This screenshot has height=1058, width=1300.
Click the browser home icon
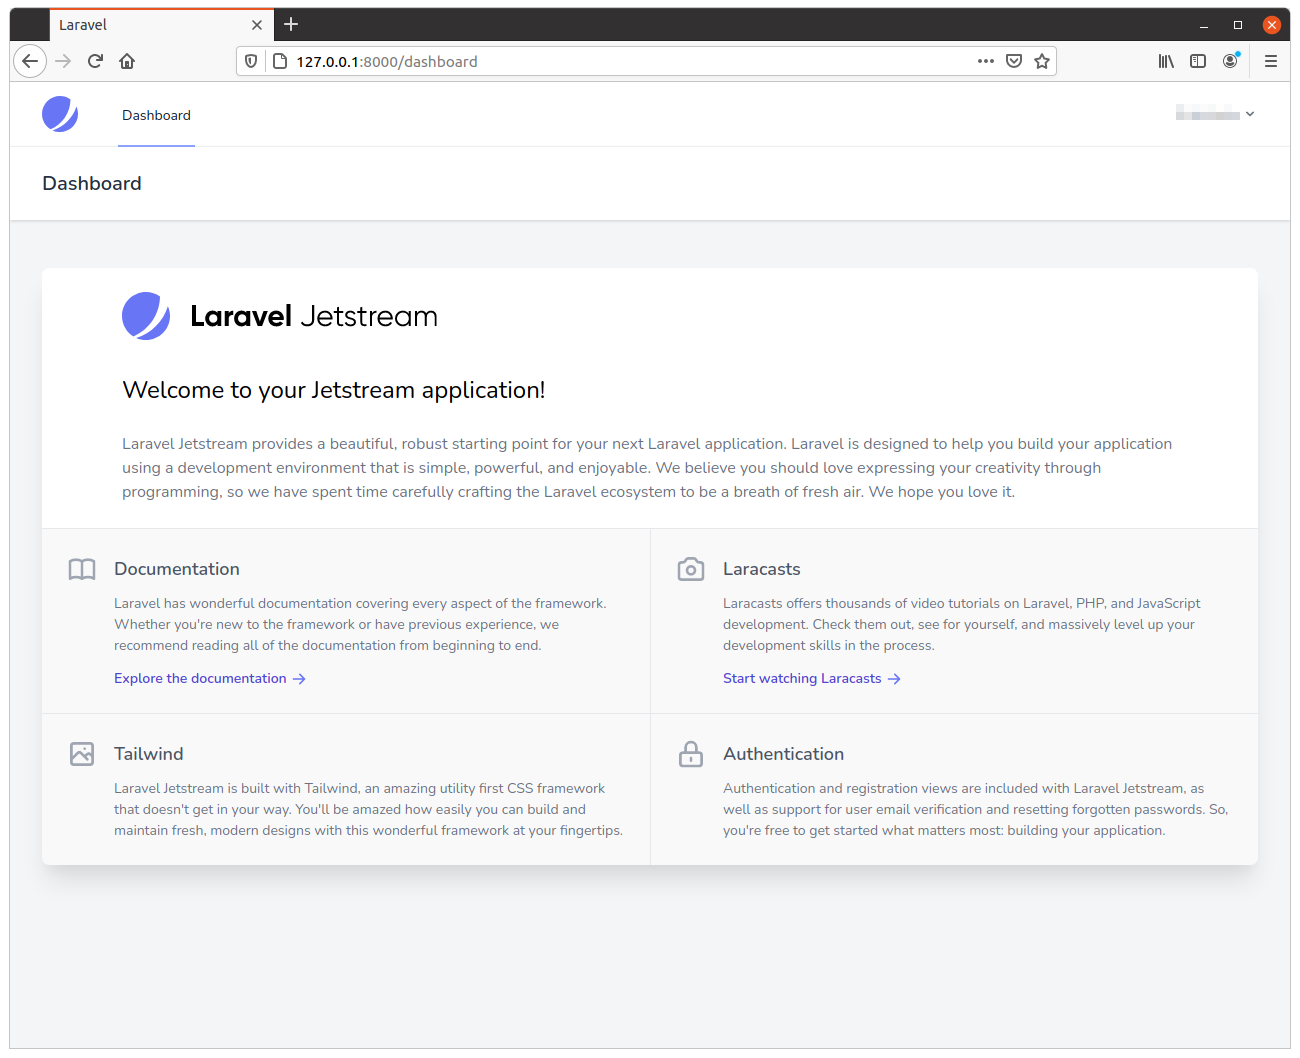point(127,61)
